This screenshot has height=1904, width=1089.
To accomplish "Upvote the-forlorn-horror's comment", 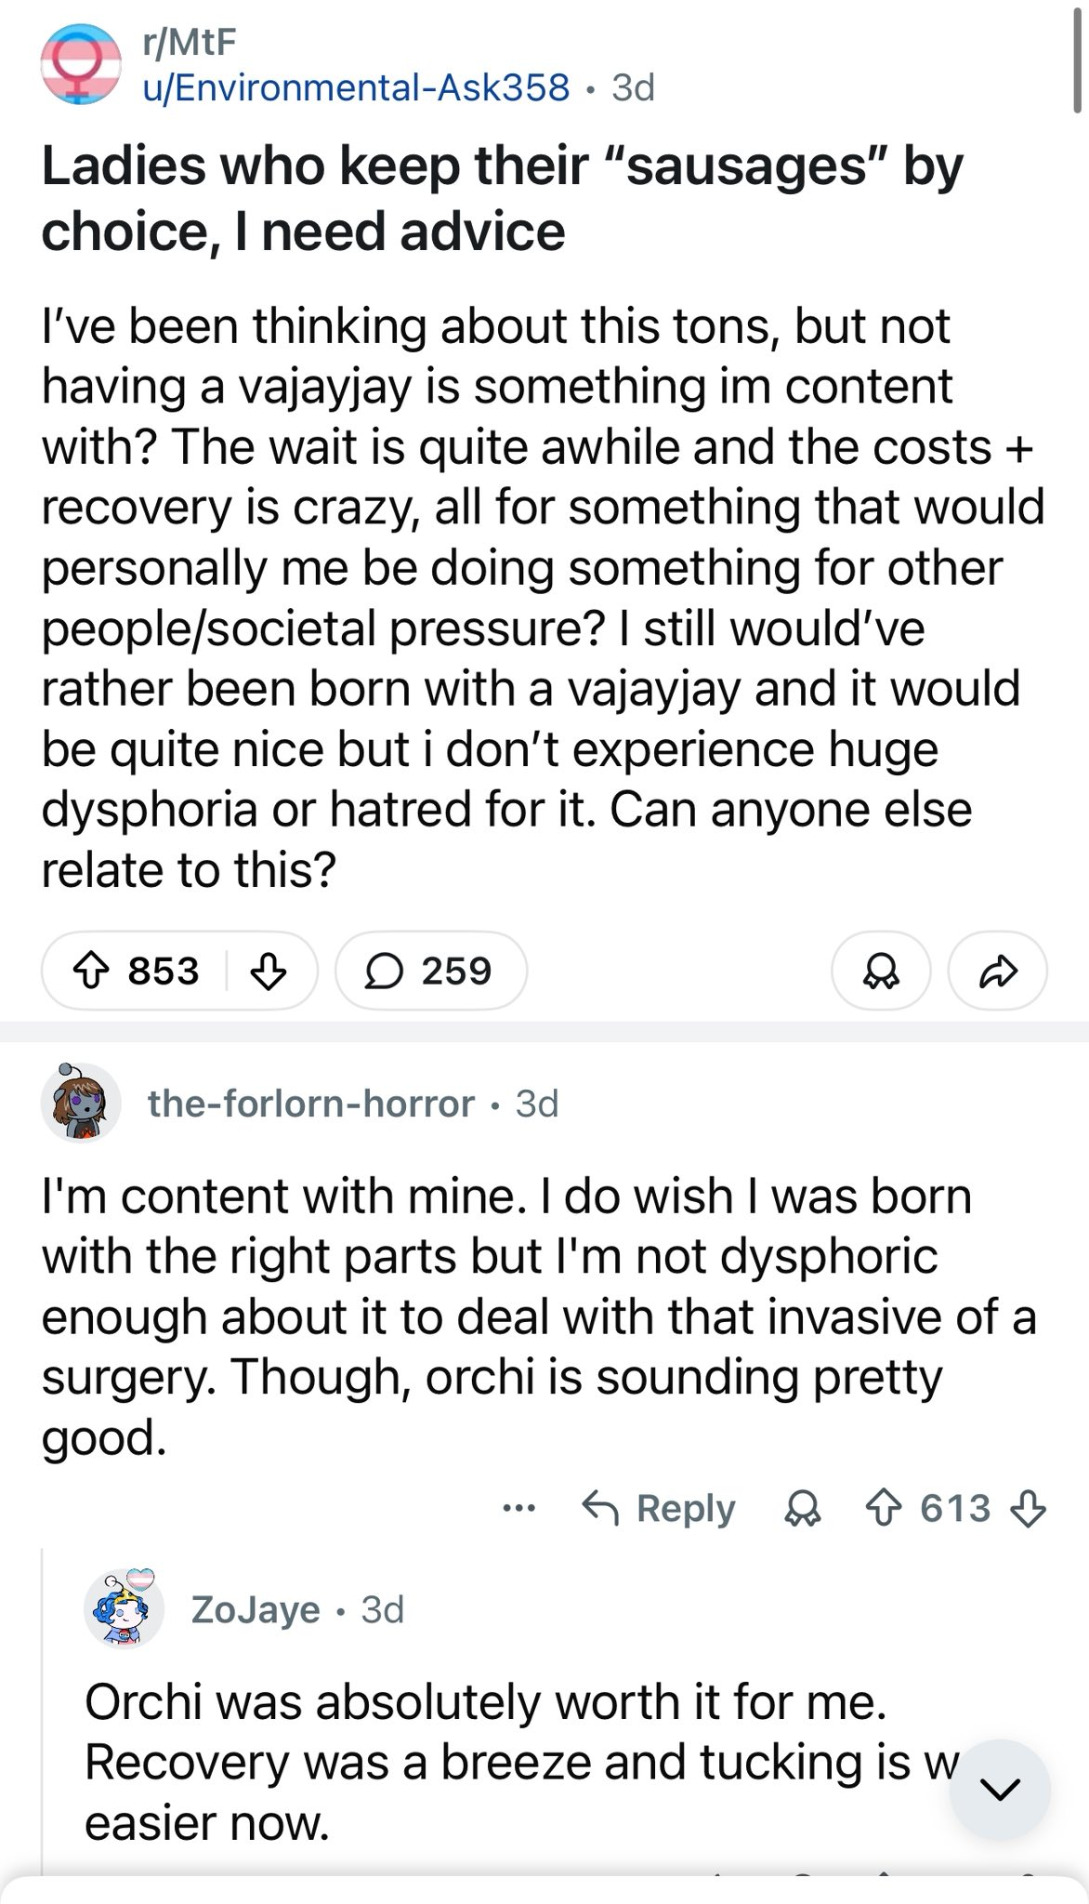I will click(x=883, y=1508).
